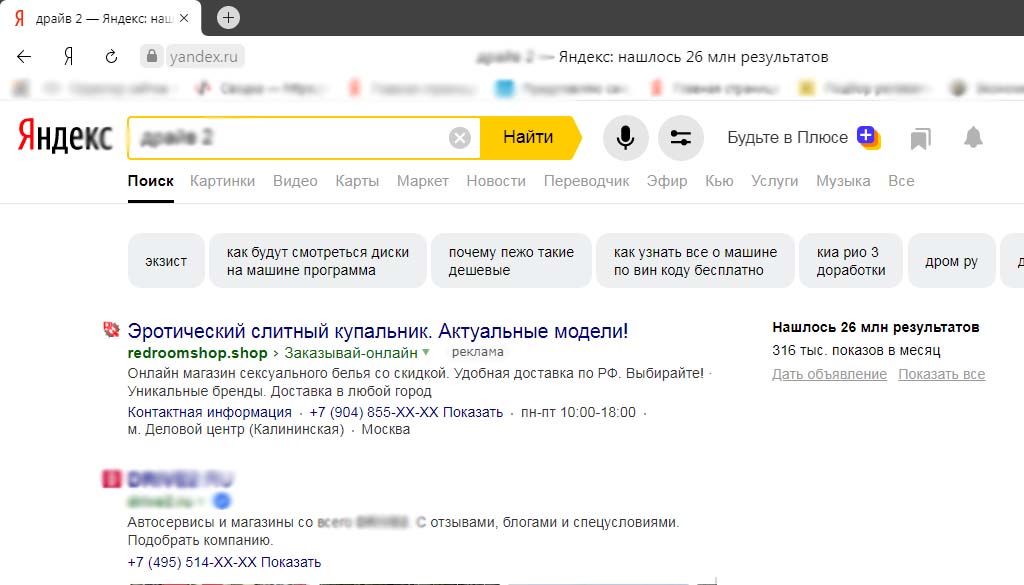Click the дром ру suggestion chip
Image resolution: width=1024 pixels, height=585 pixels.
click(x=952, y=261)
